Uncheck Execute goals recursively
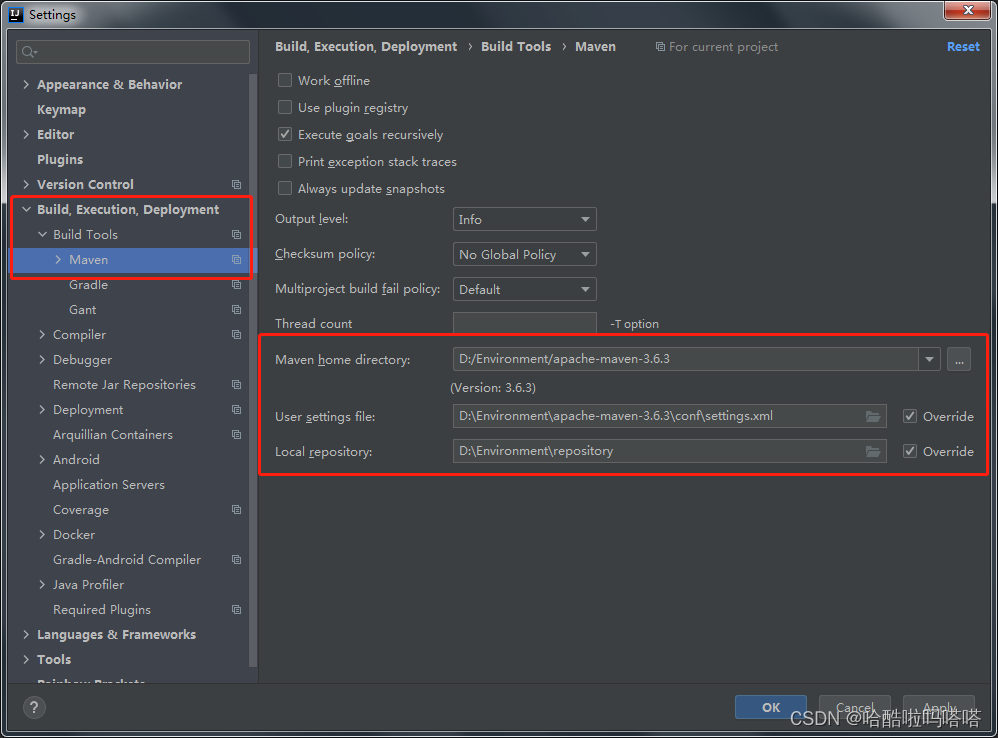The height and width of the screenshot is (738, 998). pos(285,134)
